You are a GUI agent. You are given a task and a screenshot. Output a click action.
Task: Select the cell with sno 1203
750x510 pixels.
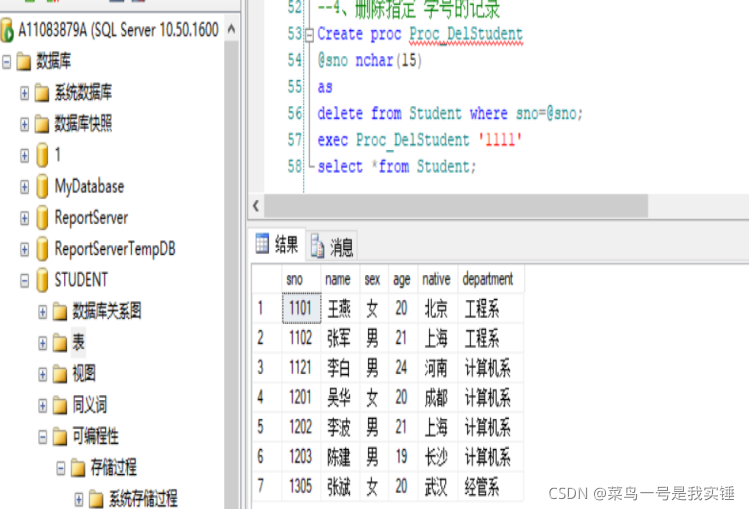(301, 457)
